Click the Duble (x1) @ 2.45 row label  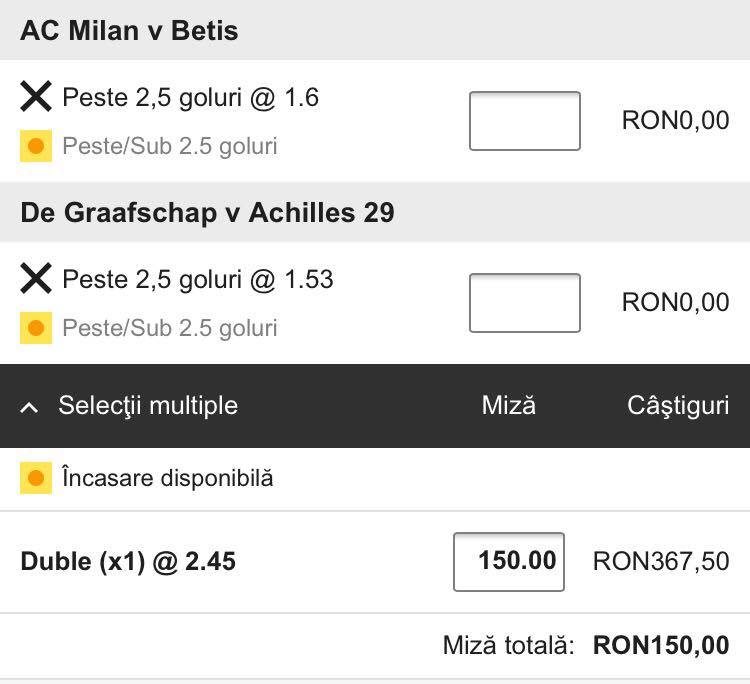point(128,562)
